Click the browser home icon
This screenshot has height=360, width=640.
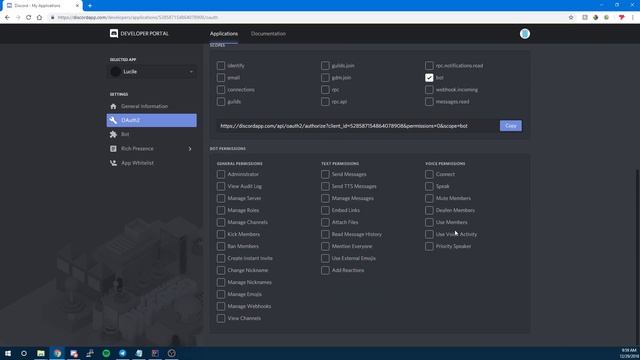coord(39,18)
